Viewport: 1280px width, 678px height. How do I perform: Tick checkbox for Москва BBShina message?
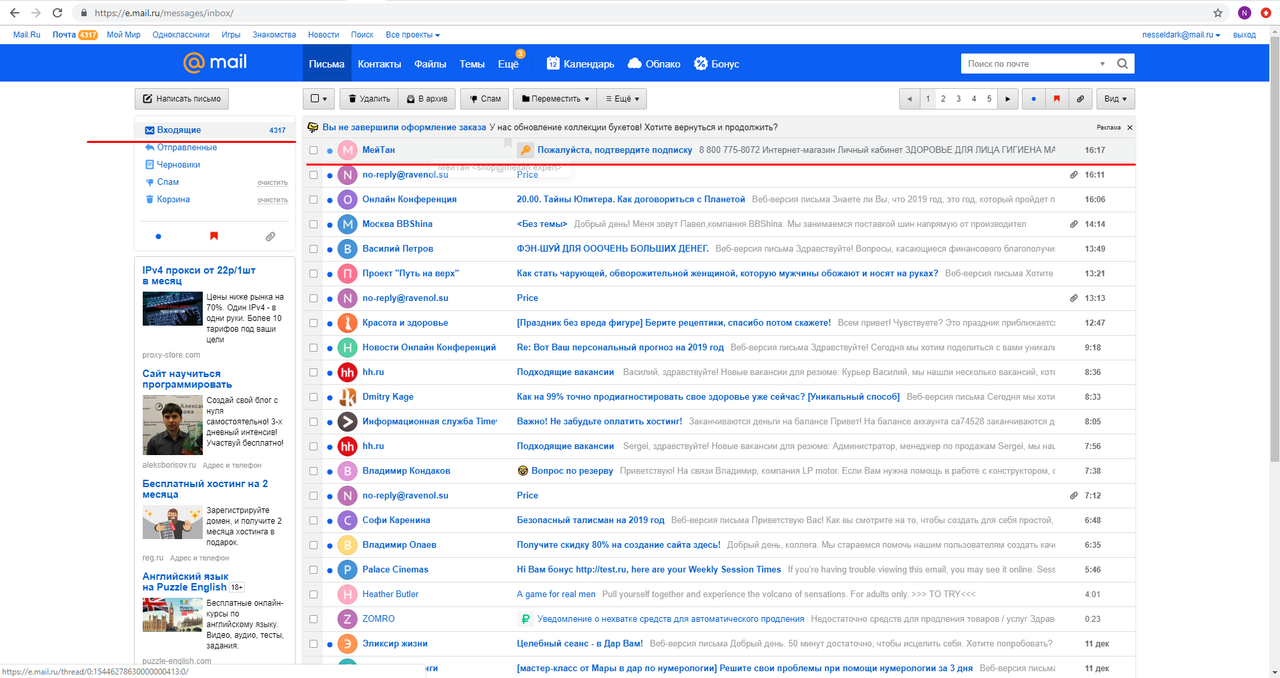(314, 224)
